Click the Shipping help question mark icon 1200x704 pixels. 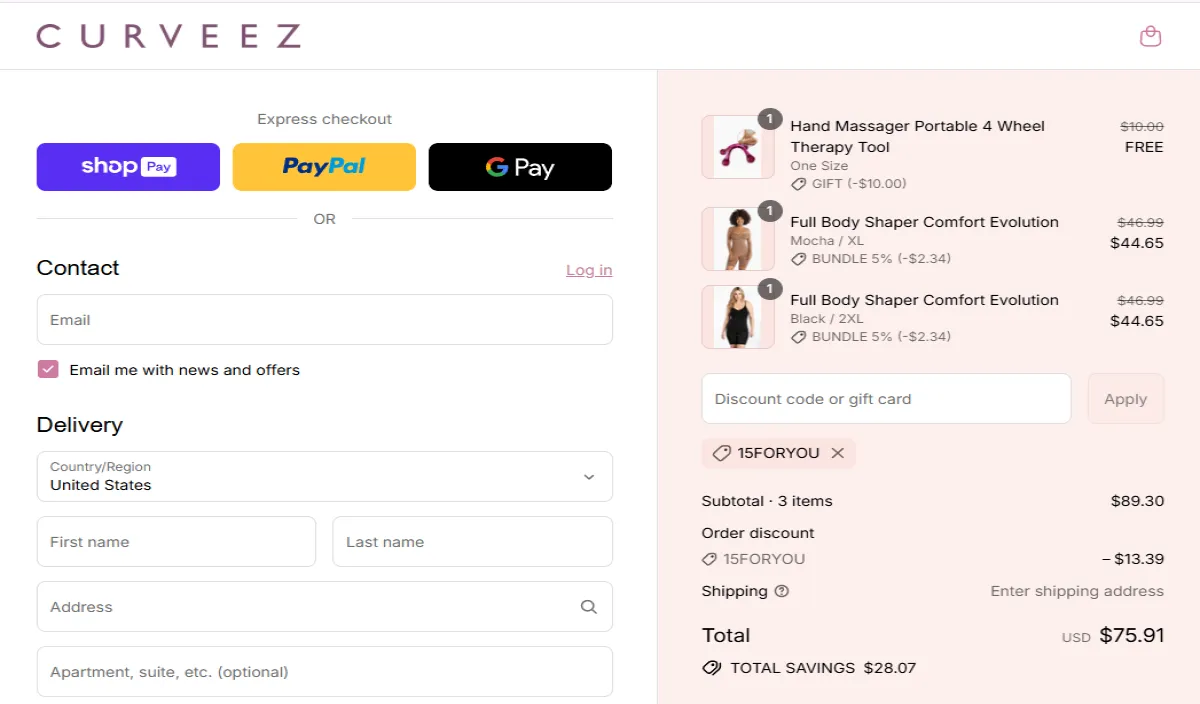coord(781,591)
